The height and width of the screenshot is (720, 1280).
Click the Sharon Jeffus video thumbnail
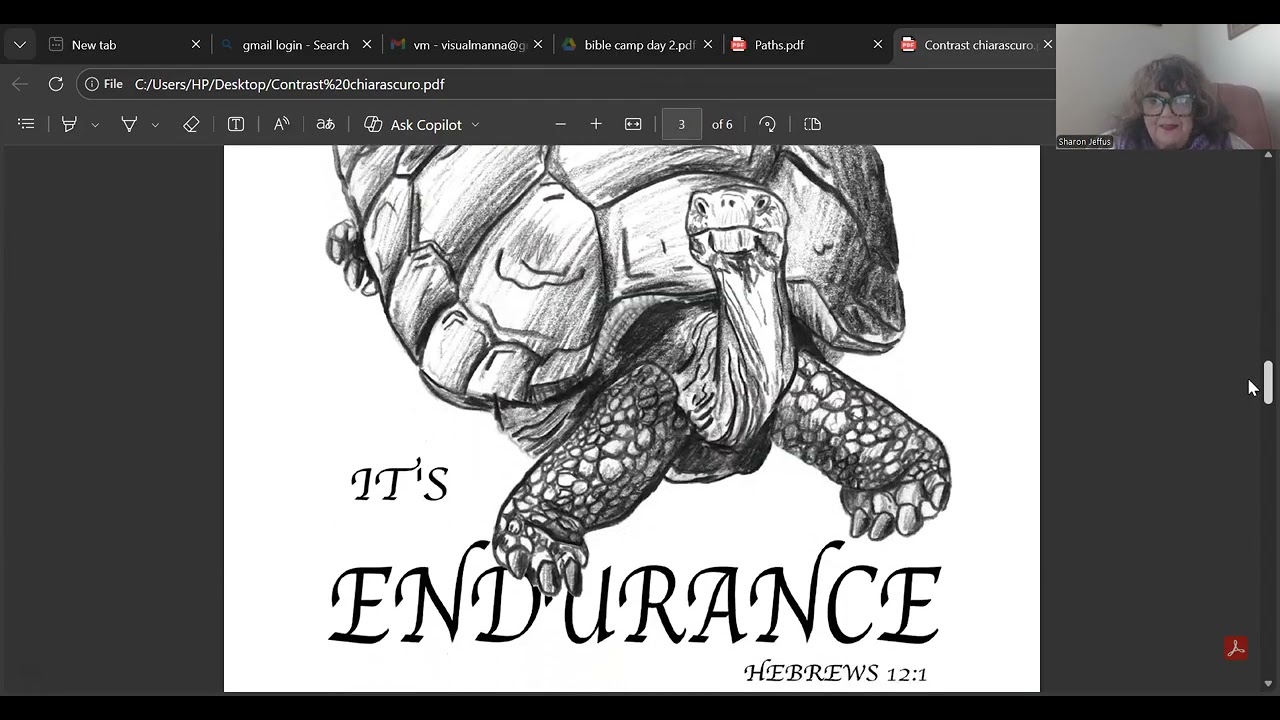click(x=1168, y=87)
